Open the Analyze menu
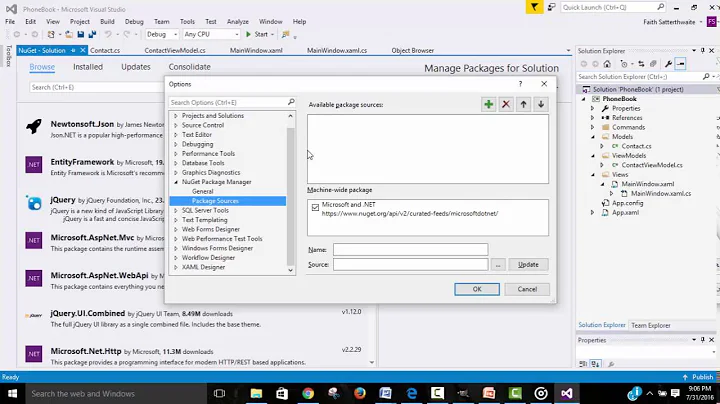The image size is (720, 404). [x=237, y=22]
